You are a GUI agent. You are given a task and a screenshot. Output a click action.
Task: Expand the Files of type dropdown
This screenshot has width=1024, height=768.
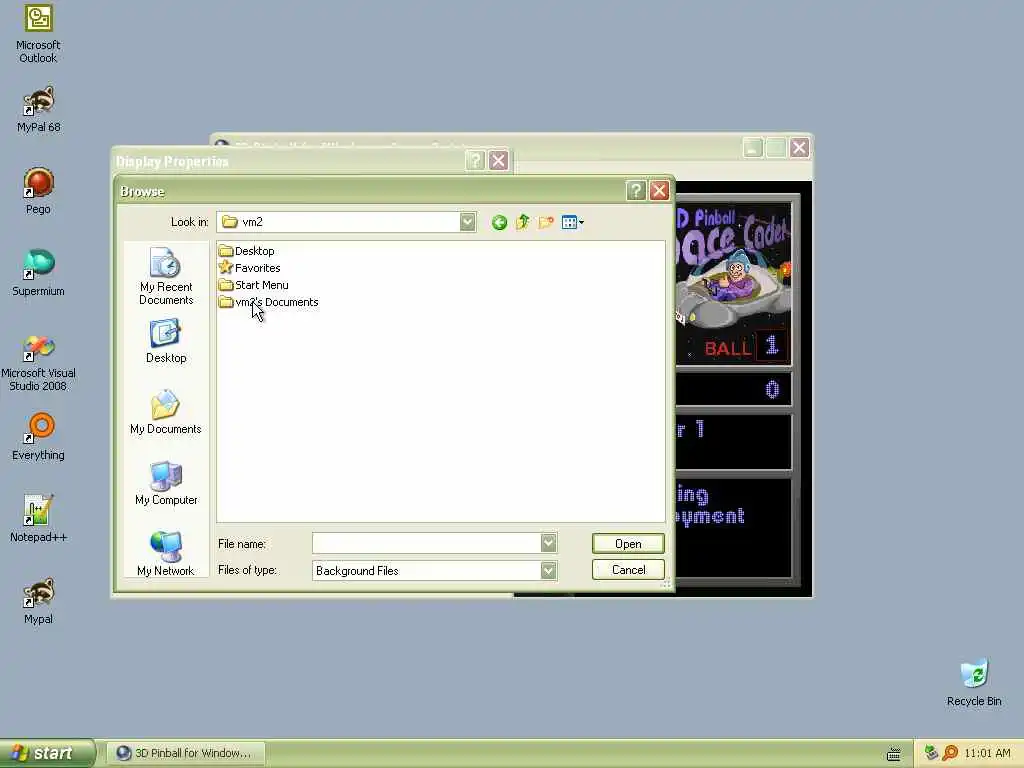[549, 570]
